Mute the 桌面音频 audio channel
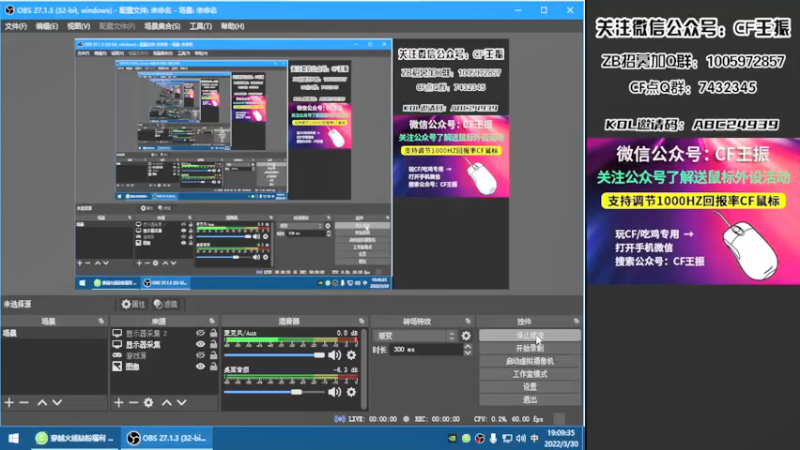 [x=335, y=392]
